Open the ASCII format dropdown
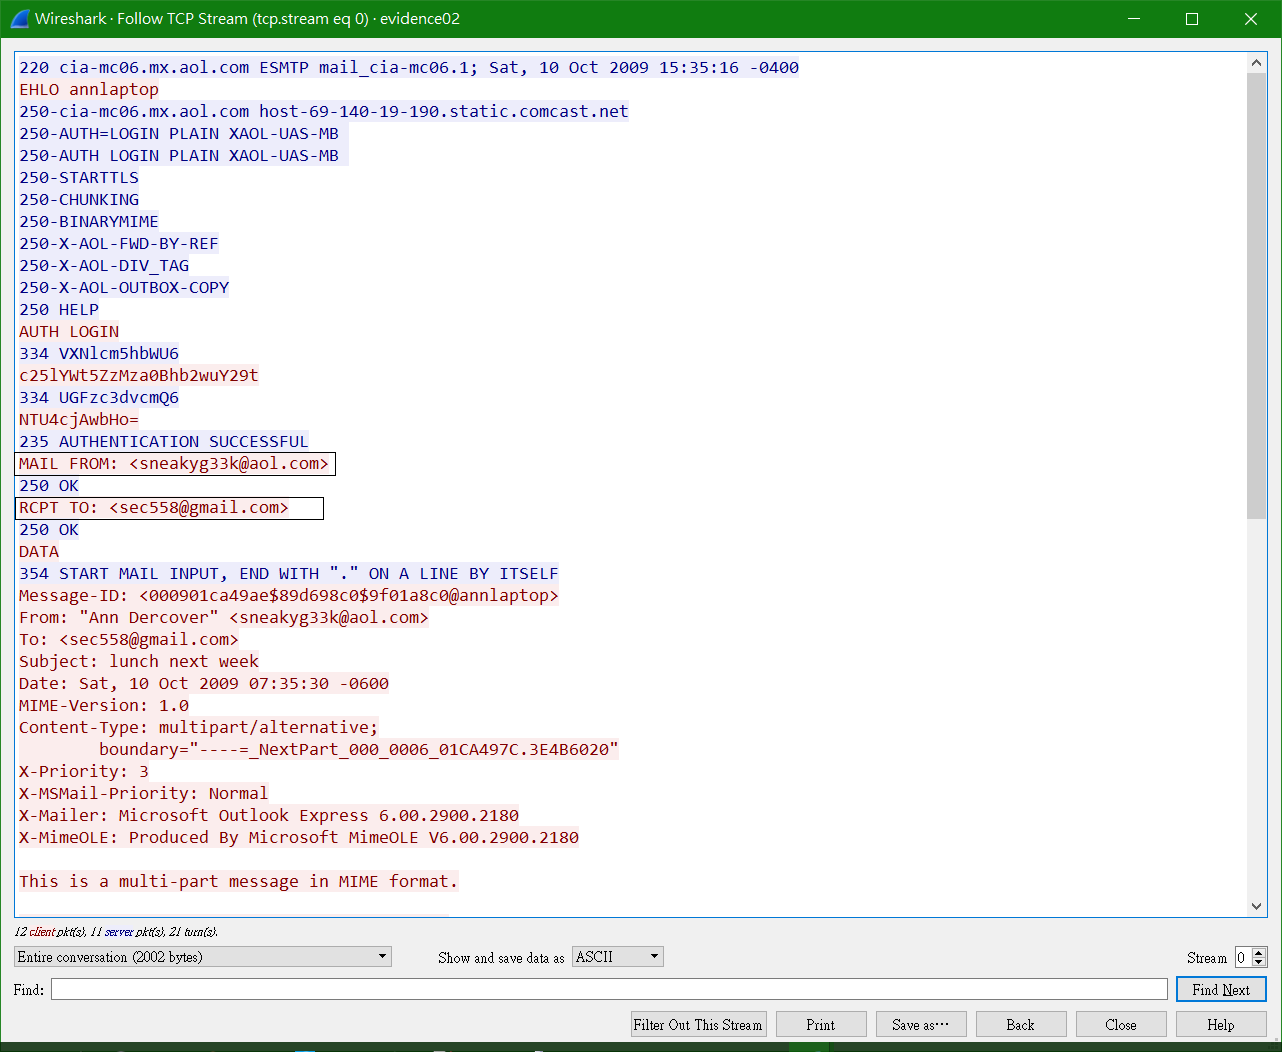Viewport: 1282px width, 1052px height. pyautogui.click(x=617, y=957)
